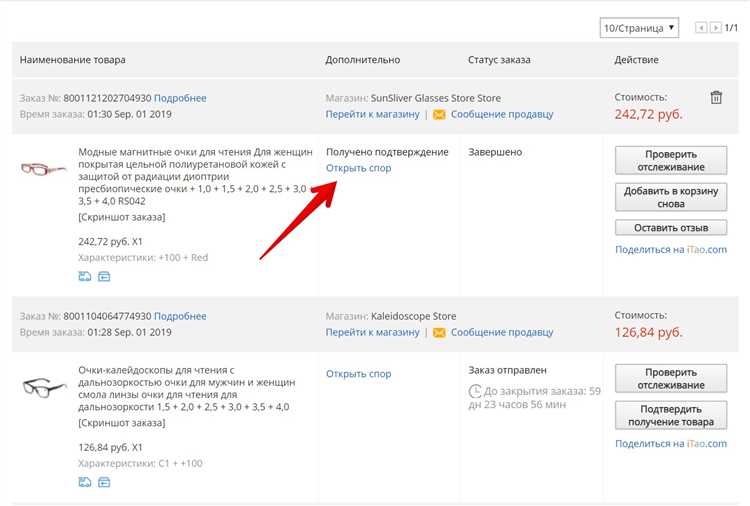The image size is (750, 506).
Task: Go to next page with right arrow
Action: (x=715, y=28)
